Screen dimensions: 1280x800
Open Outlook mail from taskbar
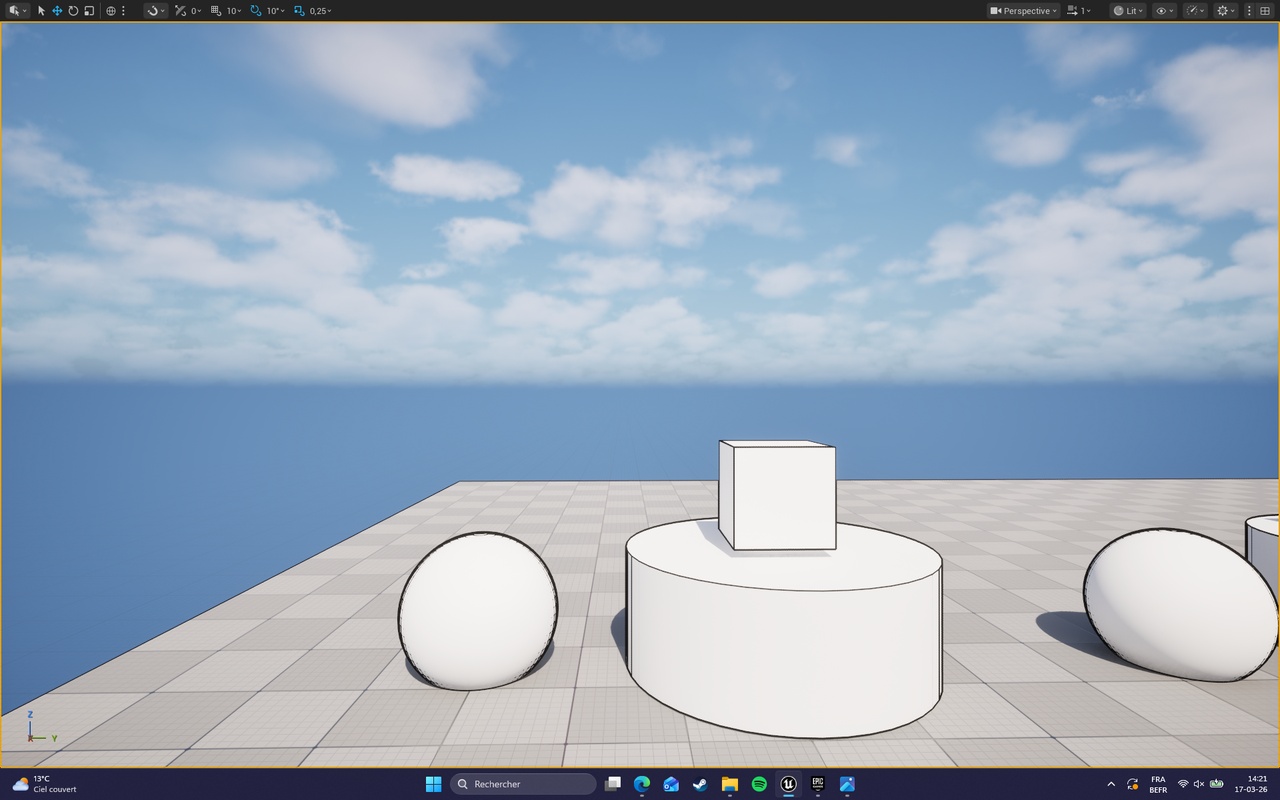click(x=671, y=784)
